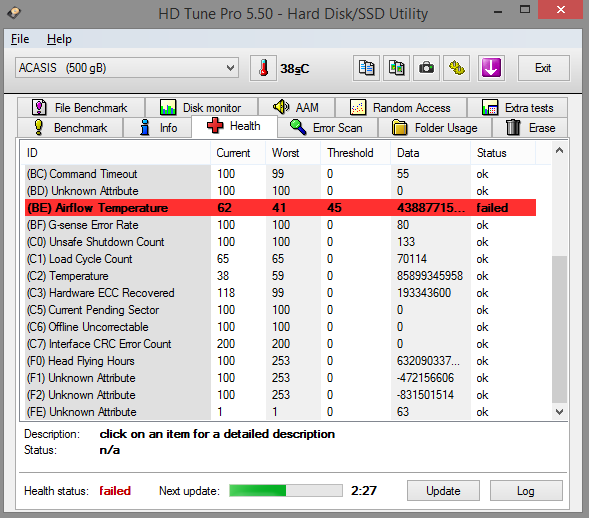The image size is (589, 518).
Task: Click the camera save screenshot icon
Action: 426,68
